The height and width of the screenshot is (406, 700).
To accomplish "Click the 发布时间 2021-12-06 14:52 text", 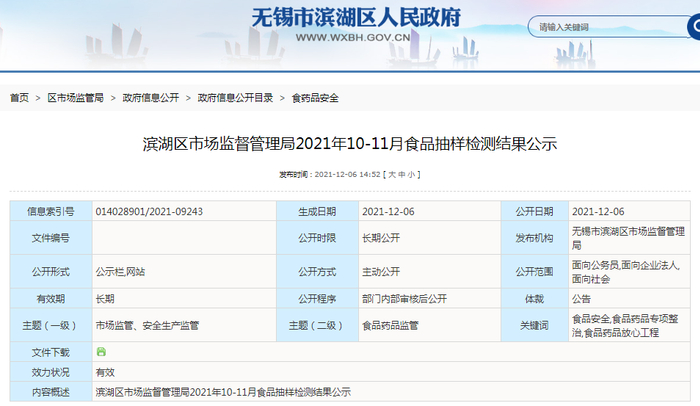I will point(329,175).
